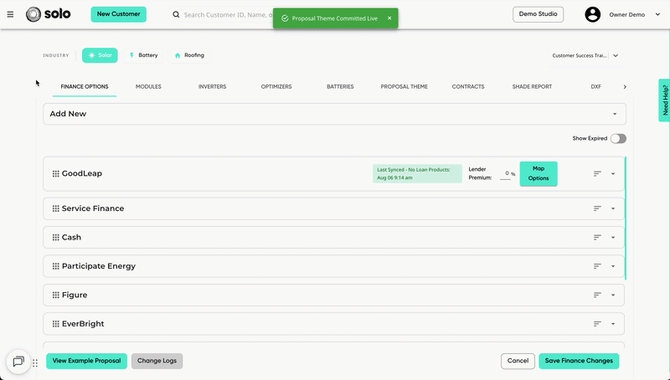
Task: Switch to the DXF tab
Action: [596, 87]
